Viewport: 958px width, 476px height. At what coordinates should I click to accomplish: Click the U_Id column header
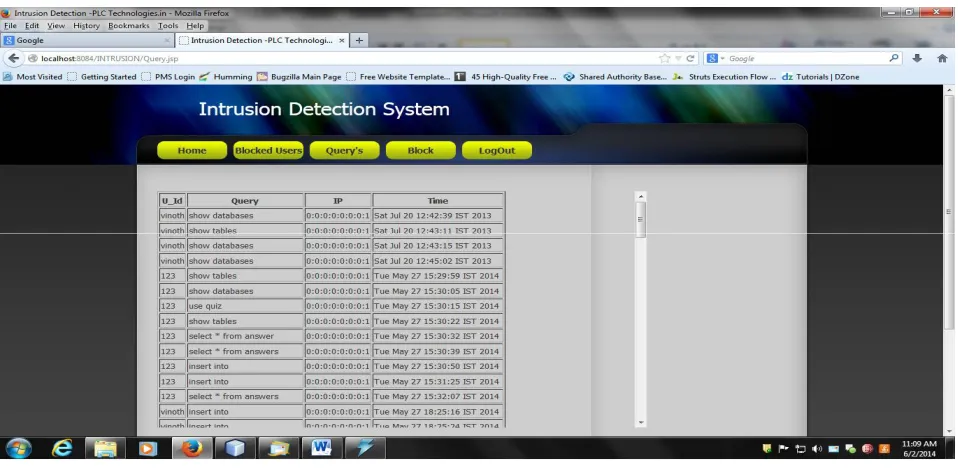click(x=172, y=200)
